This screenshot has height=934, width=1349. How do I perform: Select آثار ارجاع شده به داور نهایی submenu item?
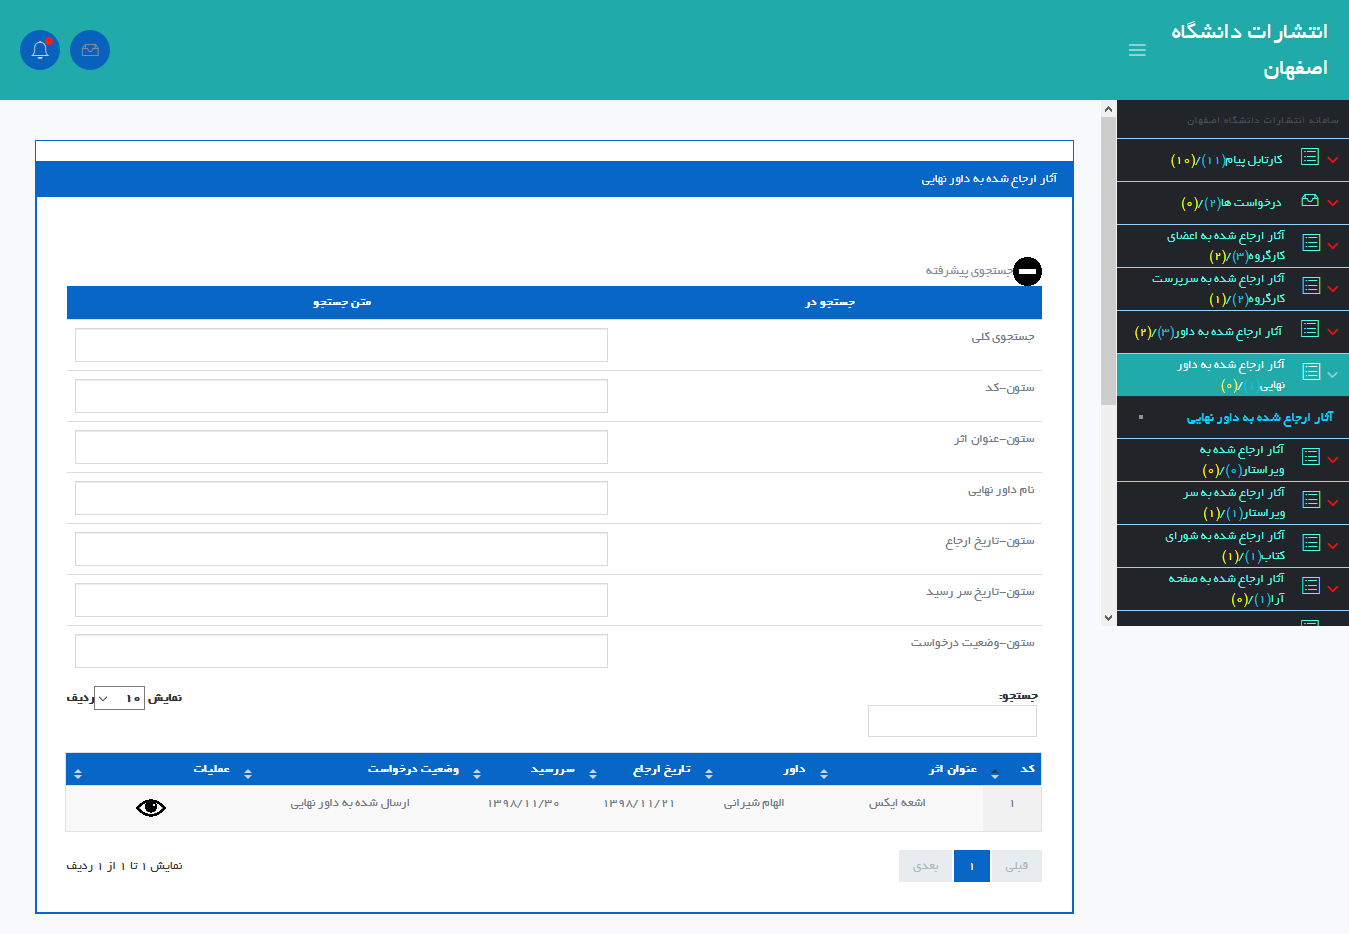click(x=1259, y=418)
